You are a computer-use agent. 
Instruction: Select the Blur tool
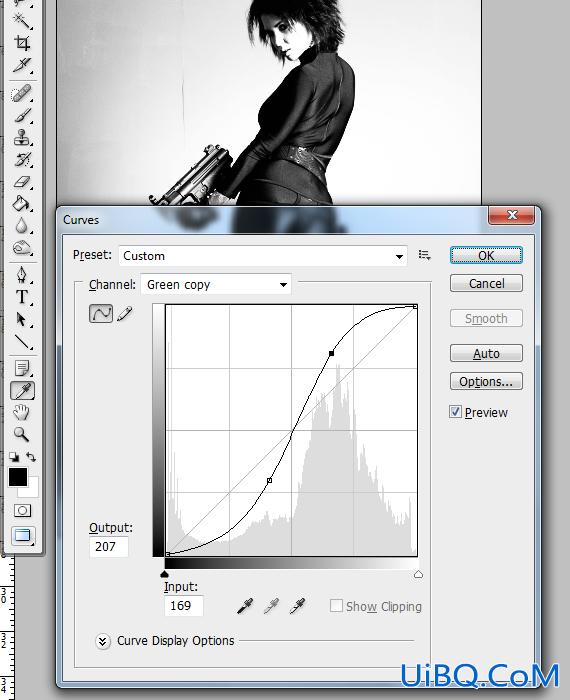pyautogui.click(x=21, y=226)
